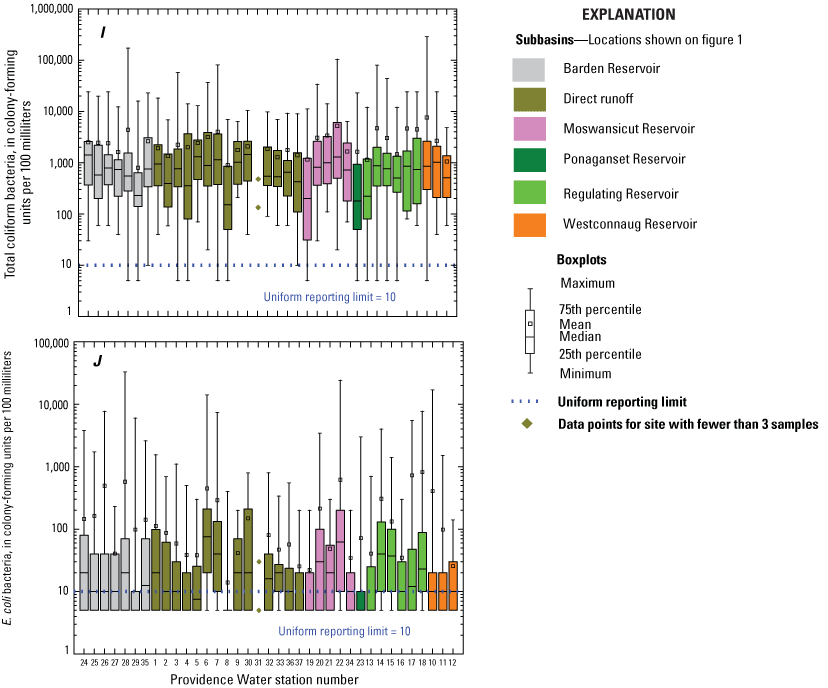
Task: Select the Regulating Reservoir light green swatch
Action: coord(528,192)
